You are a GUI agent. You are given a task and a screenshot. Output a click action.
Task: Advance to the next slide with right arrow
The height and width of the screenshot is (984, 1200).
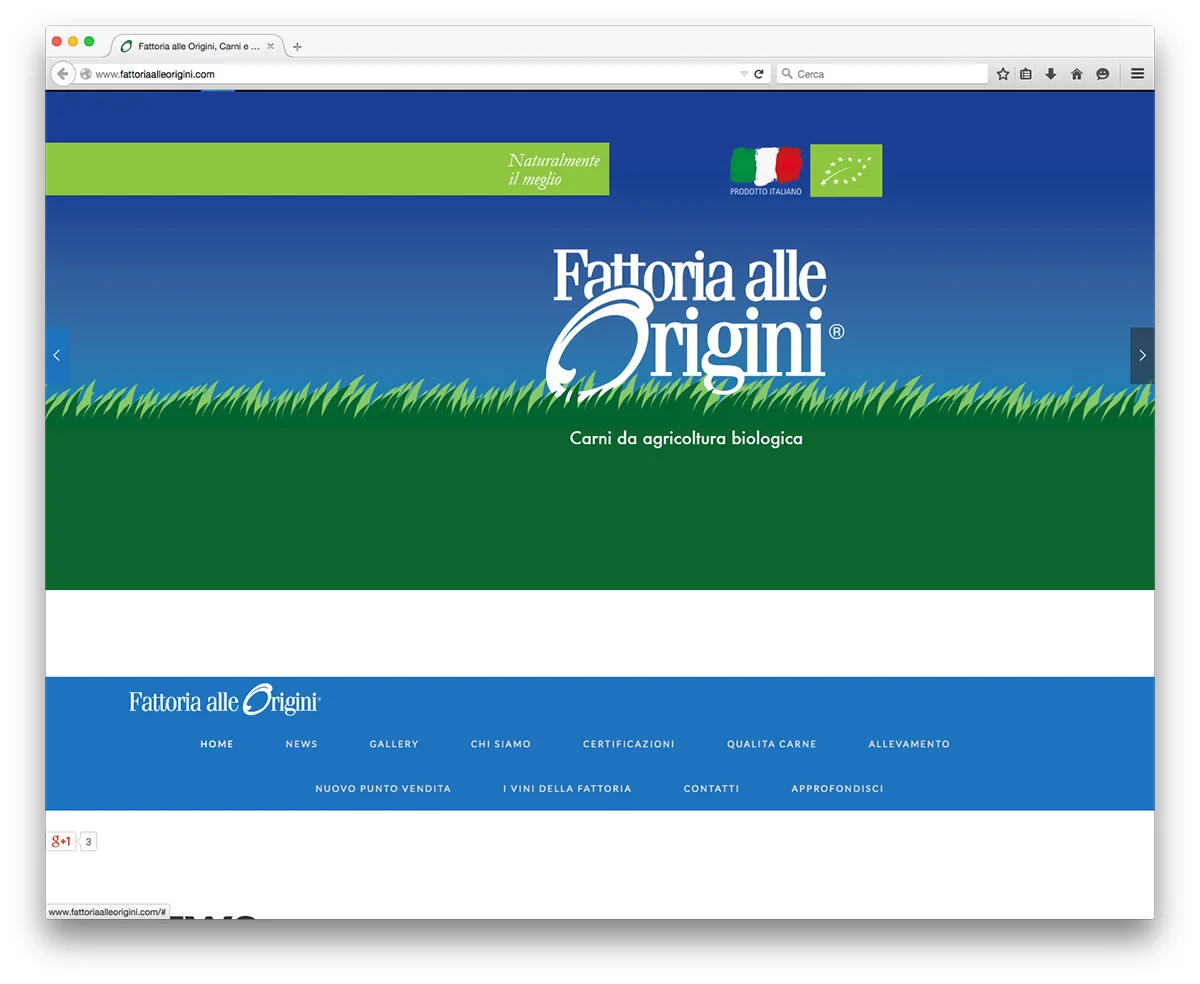[1142, 355]
